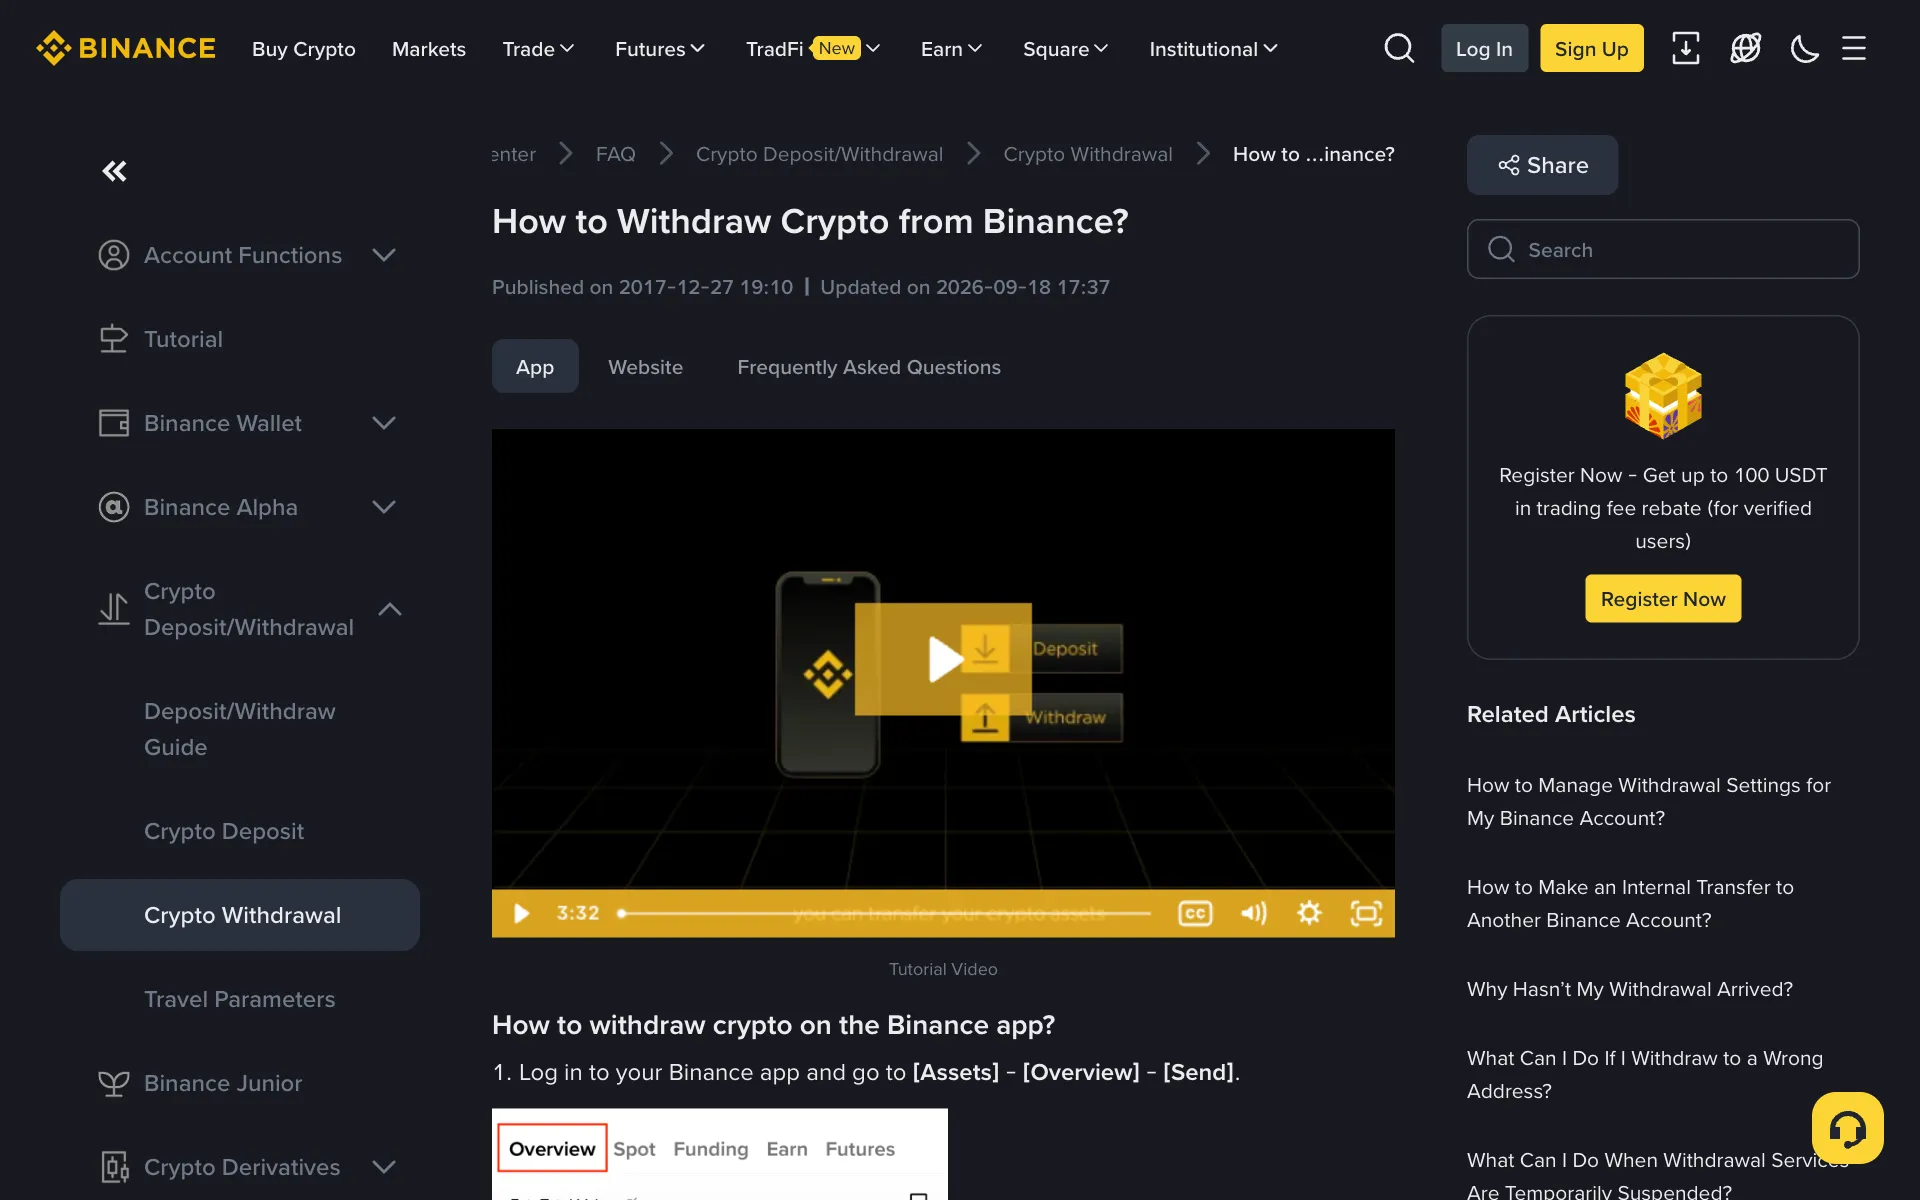The height and width of the screenshot is (1200, 1920).
Task: Click the large video play overlay
Action: (x=943, y=659)
